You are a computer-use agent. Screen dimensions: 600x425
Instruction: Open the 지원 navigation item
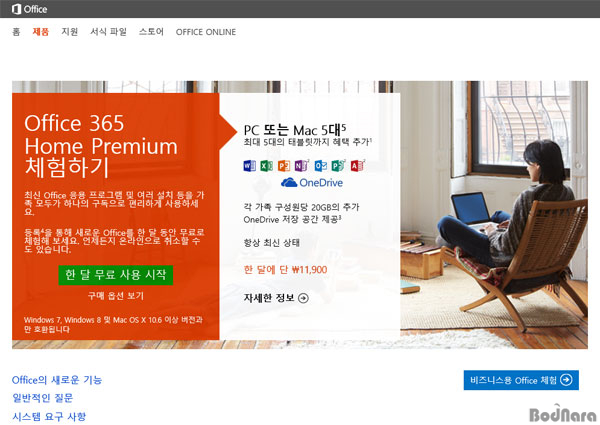70,32
